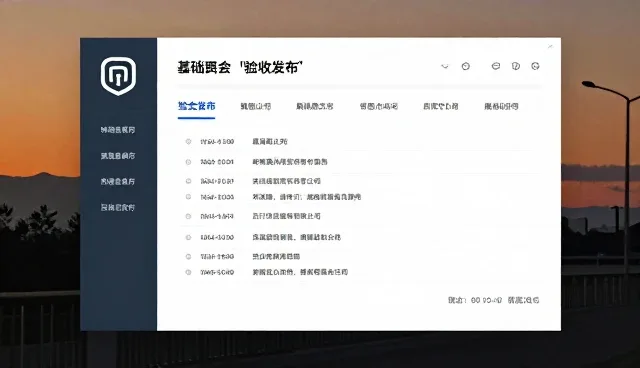Viewport: 640px width, 368px height.
Task: Click the status text at the bottom right
Action: (x=493, y=300)
